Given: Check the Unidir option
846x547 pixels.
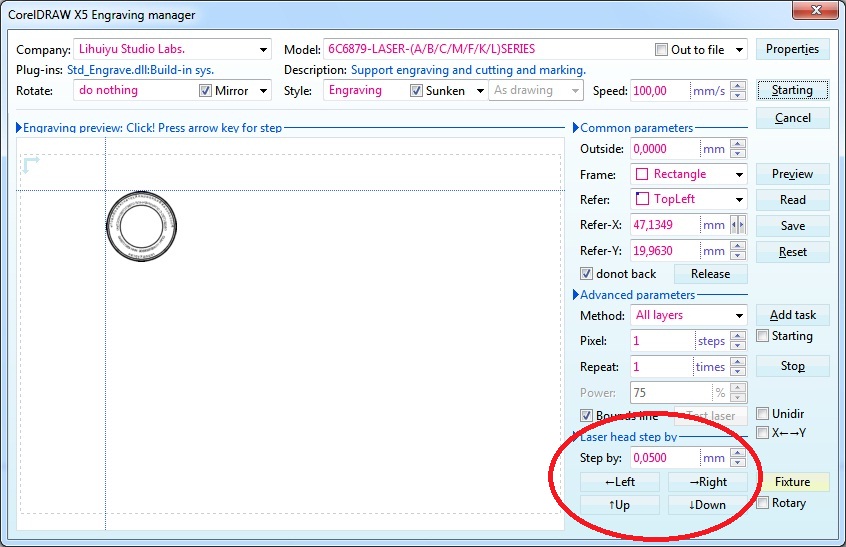Looking at the screenshot, I should click(x=763, y=414).
